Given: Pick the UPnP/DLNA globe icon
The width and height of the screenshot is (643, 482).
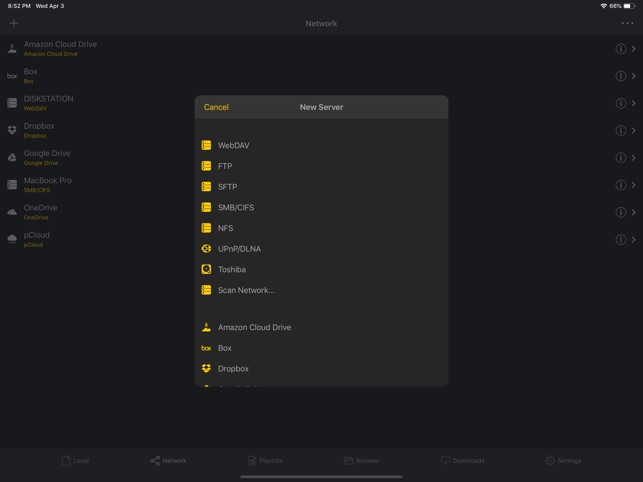Looking at the screenshot, I should point(206,249).
